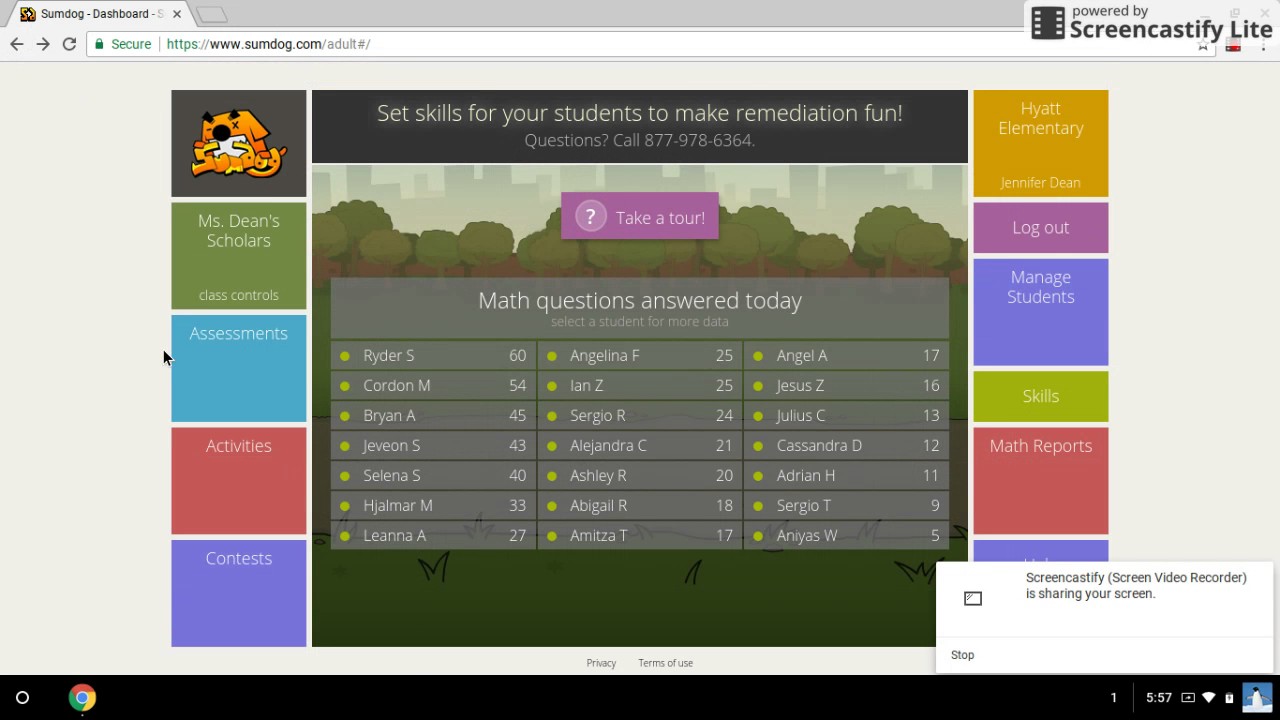
Task: Open the Privacy link
Action: point(601,663)
